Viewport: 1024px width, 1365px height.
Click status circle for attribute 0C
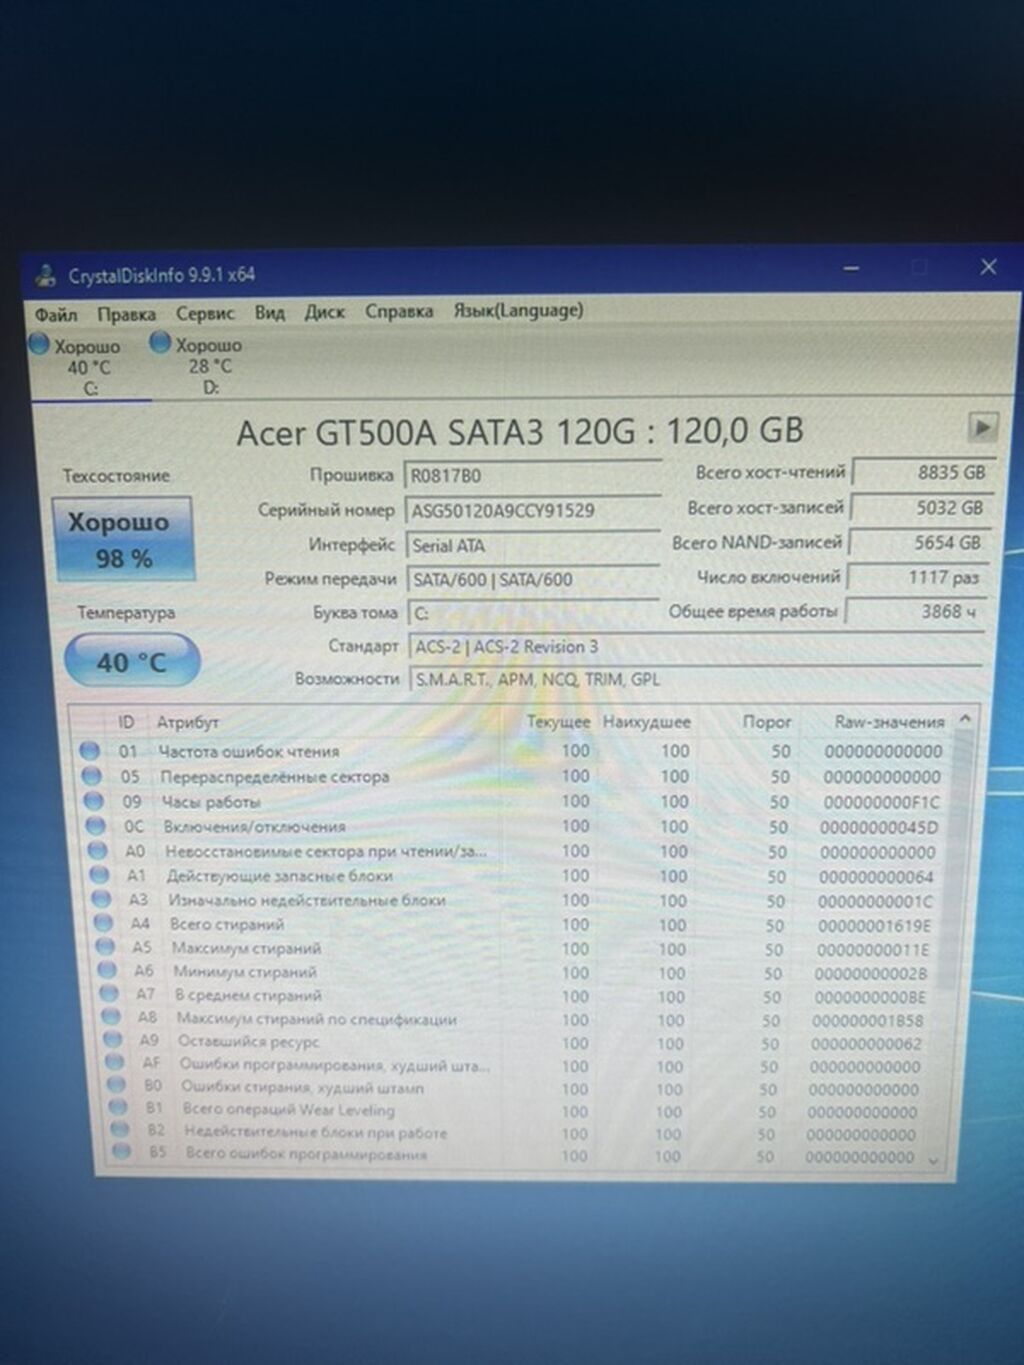tap(96, 825)
